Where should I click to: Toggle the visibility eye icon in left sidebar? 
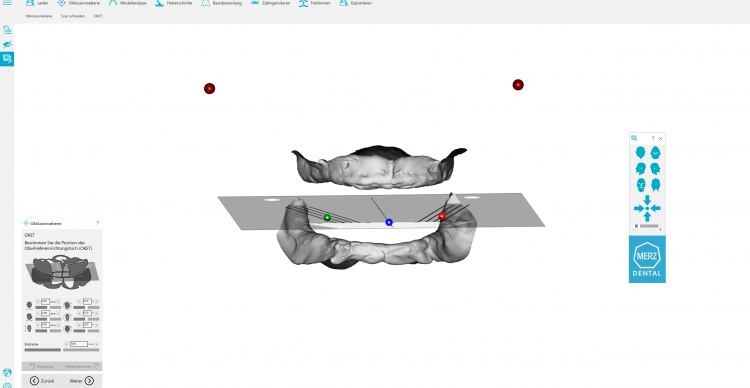click(x=7, y=44)
